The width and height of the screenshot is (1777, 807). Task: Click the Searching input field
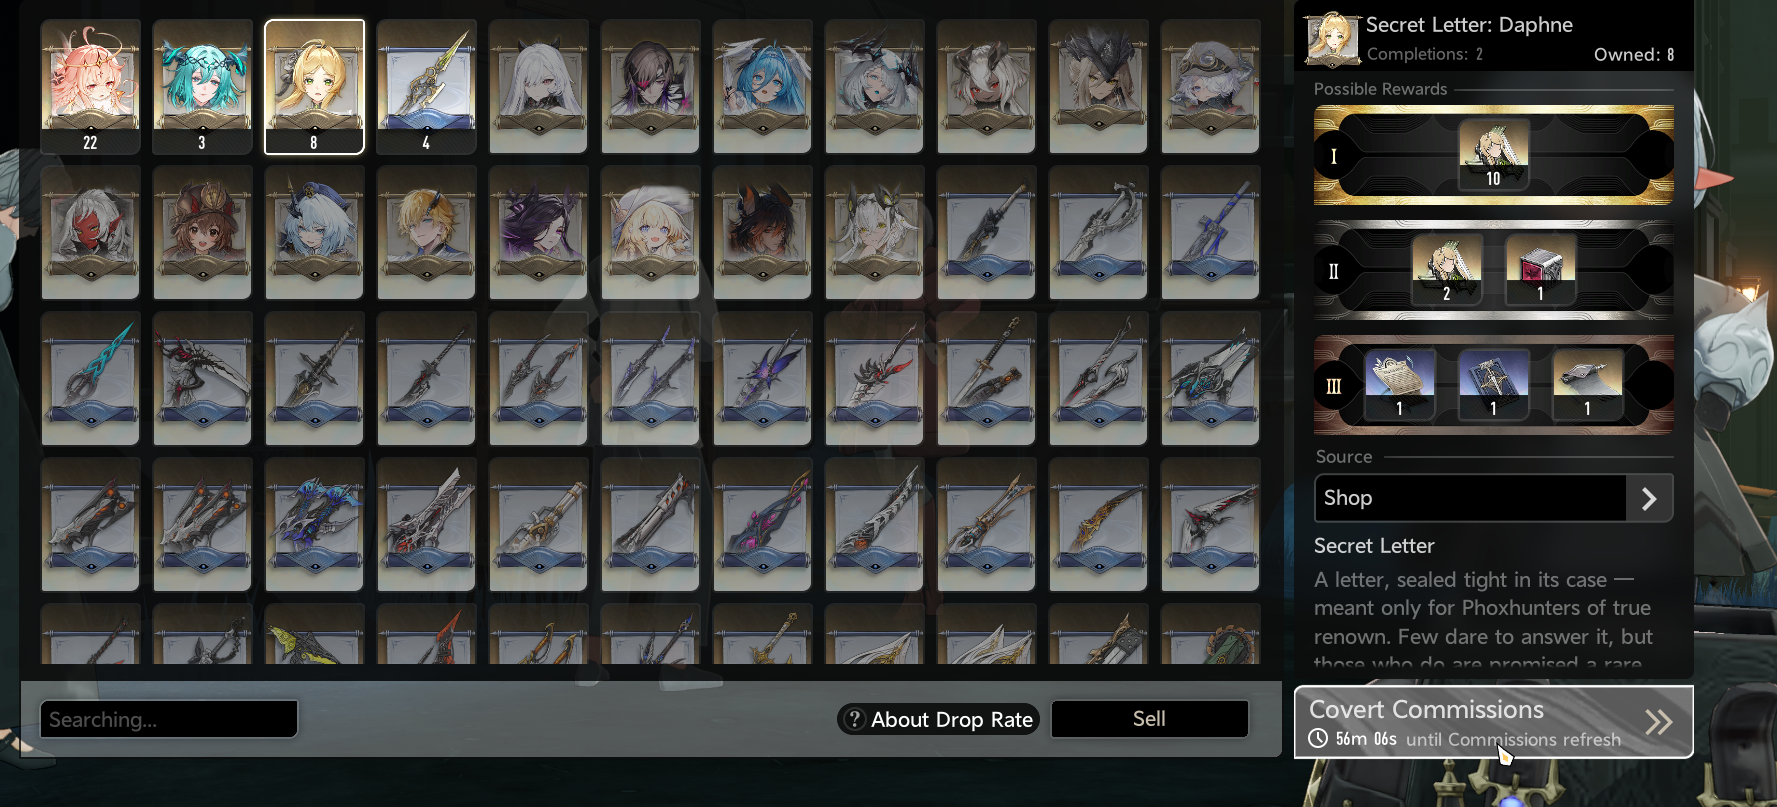click(169, 719)
